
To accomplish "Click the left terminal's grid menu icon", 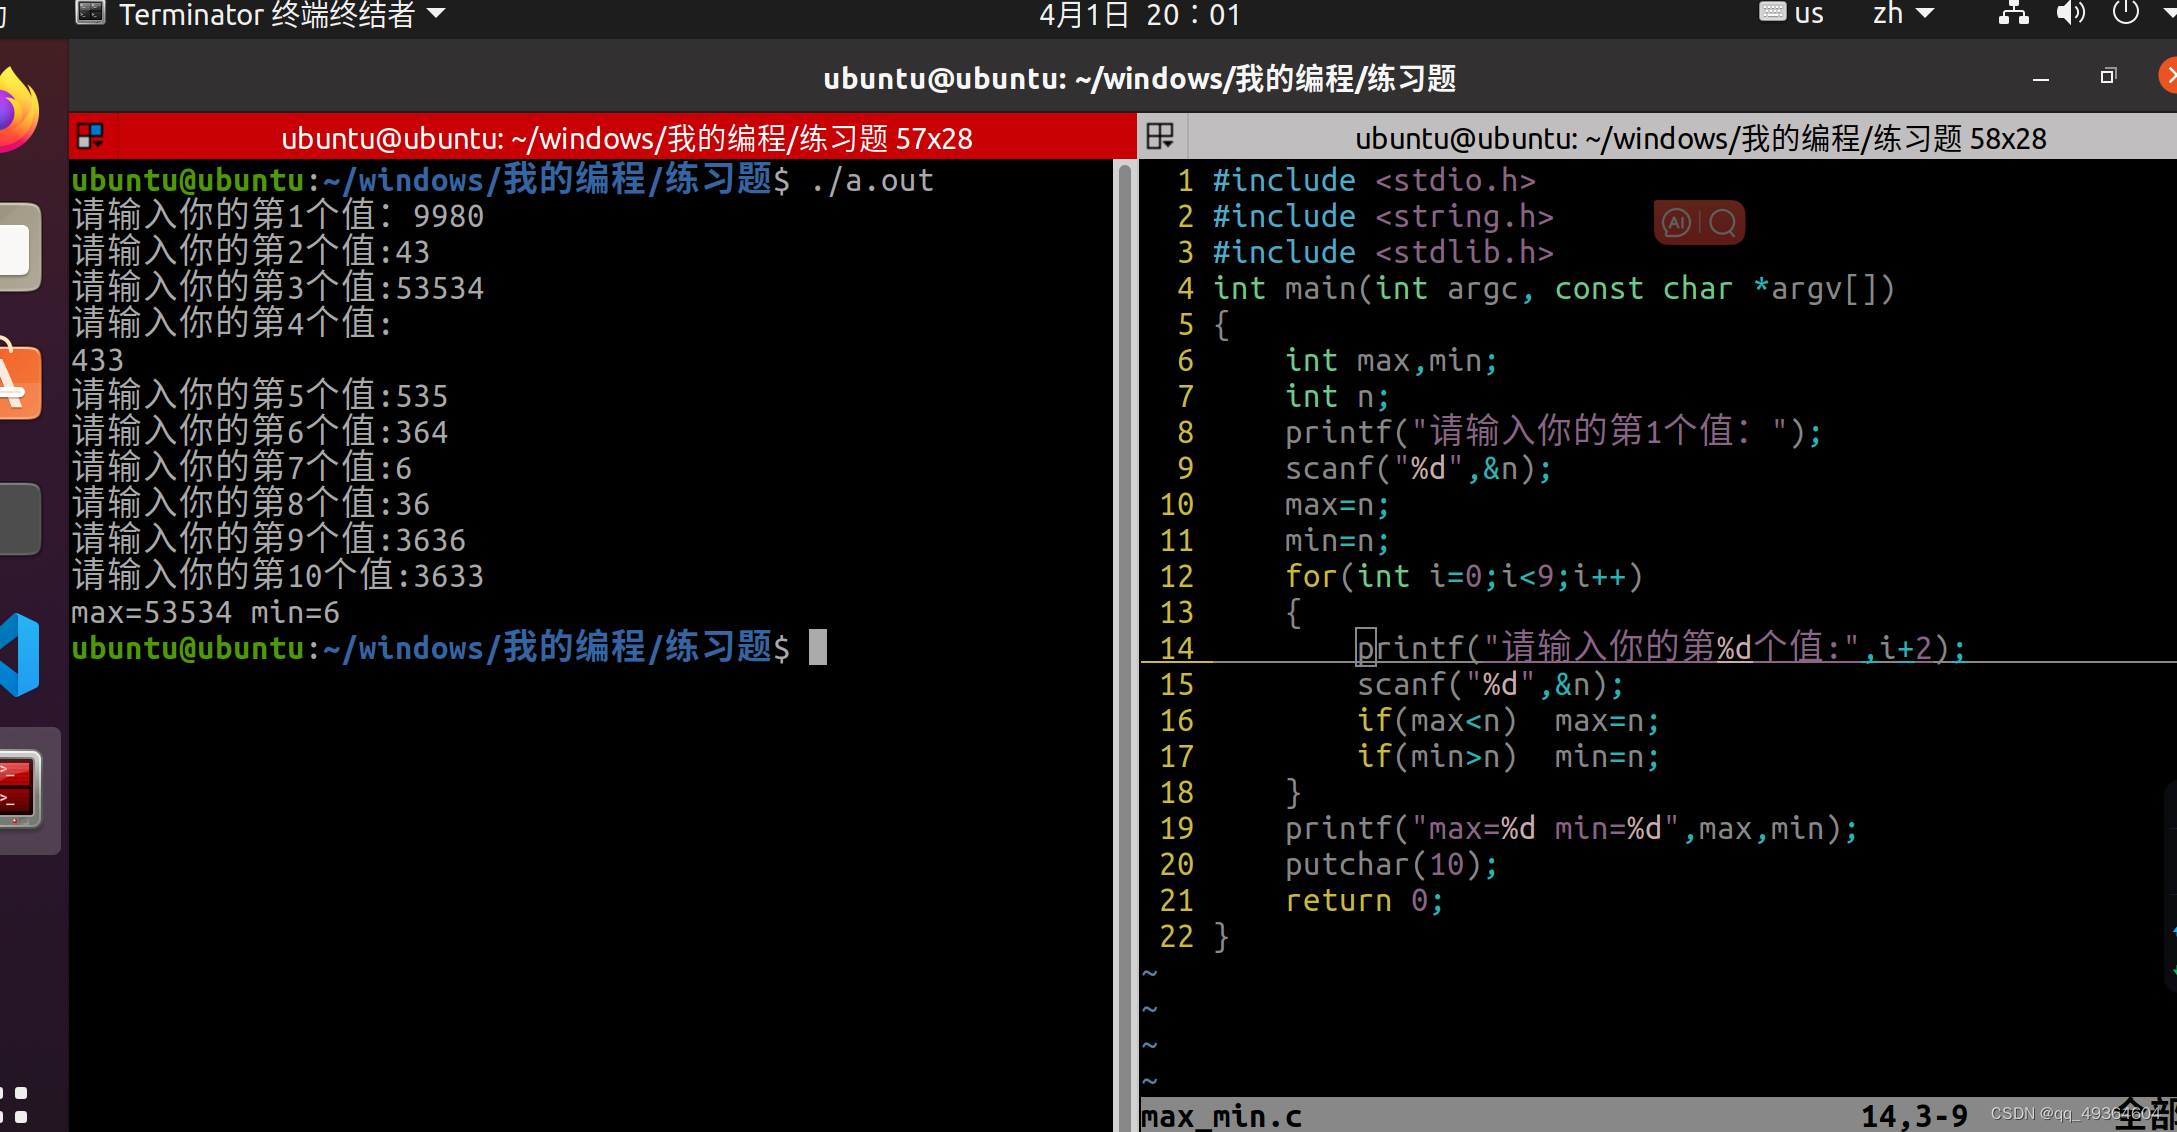I will pos(91,137).
